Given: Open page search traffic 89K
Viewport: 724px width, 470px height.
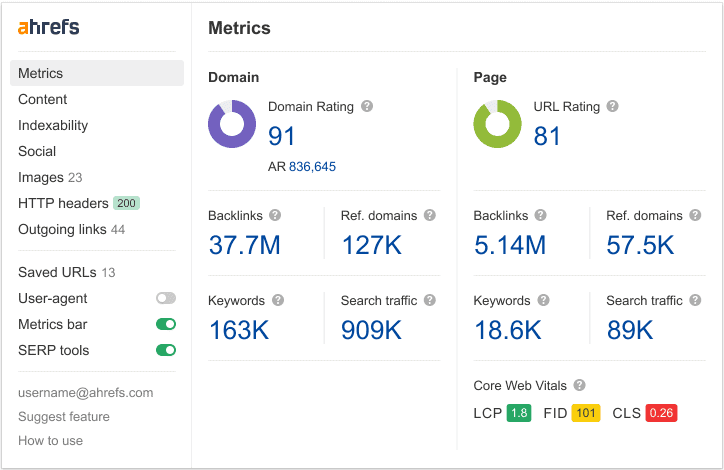Looking at the screenshot, I should 630,330.
